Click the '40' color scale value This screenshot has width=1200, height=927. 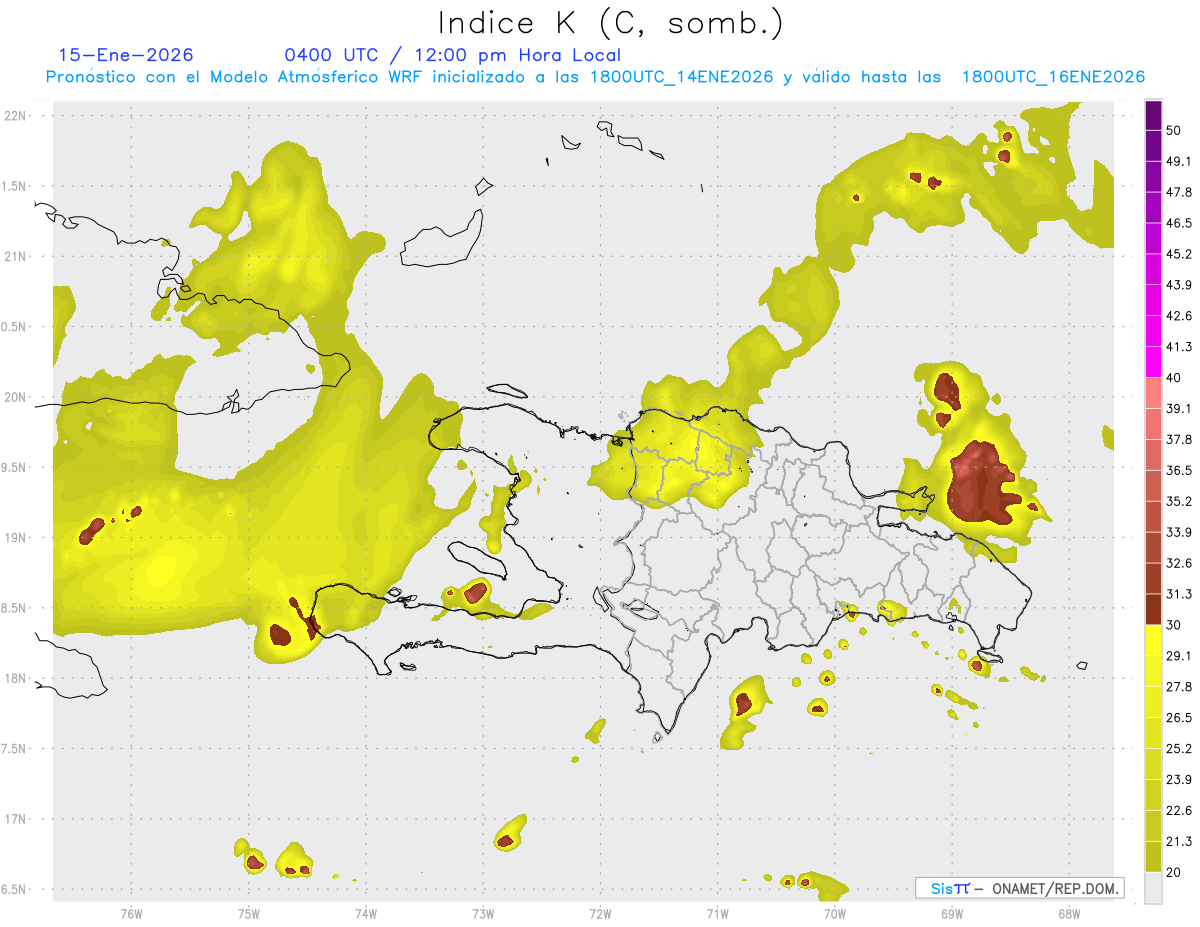click(x=1174, y=377)
